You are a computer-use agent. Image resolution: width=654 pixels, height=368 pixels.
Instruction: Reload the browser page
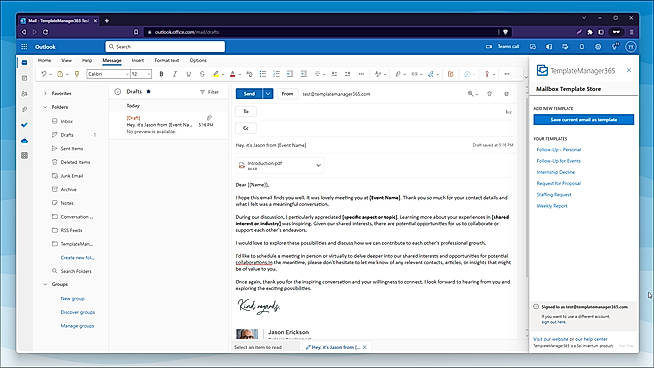tap(45, 32)
